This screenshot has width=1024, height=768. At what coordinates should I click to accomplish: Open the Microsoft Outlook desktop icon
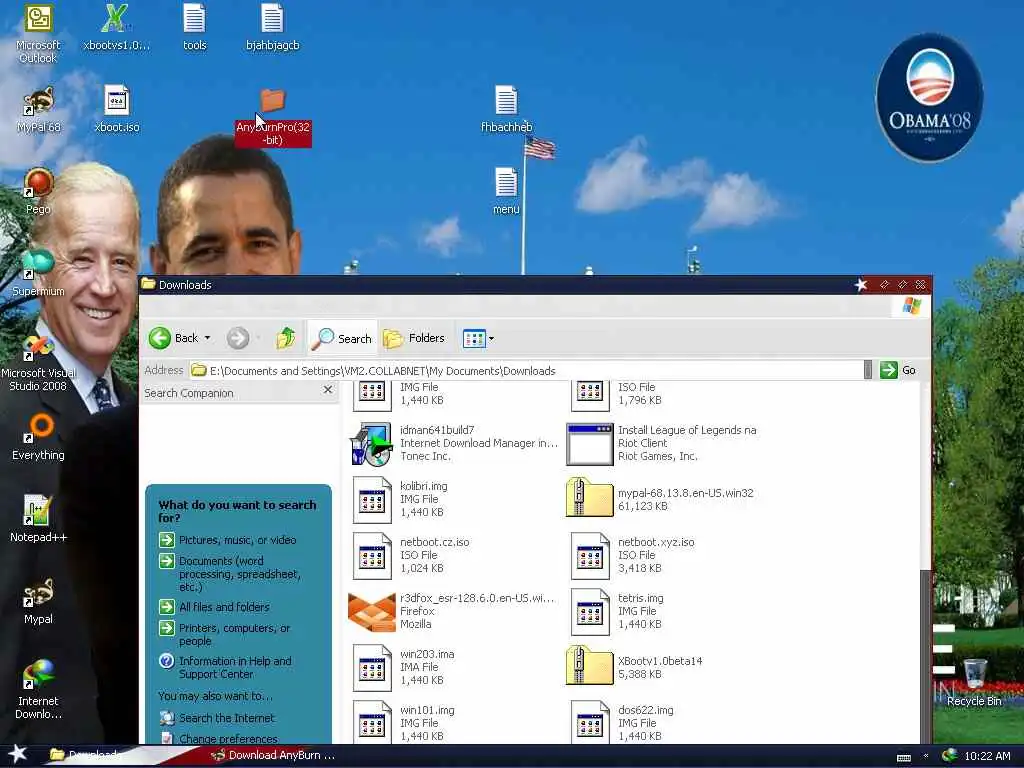tap(38, 33)
